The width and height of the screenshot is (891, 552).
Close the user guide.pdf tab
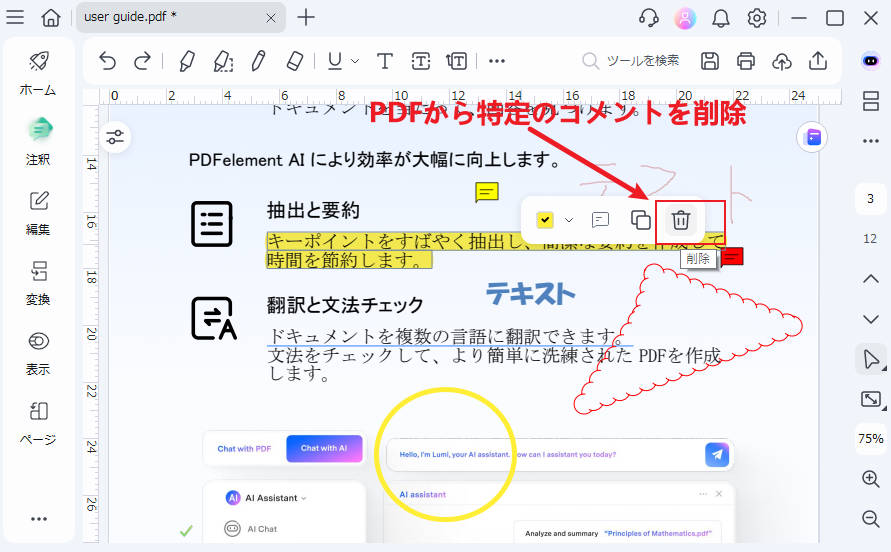(x=271, y=18)
